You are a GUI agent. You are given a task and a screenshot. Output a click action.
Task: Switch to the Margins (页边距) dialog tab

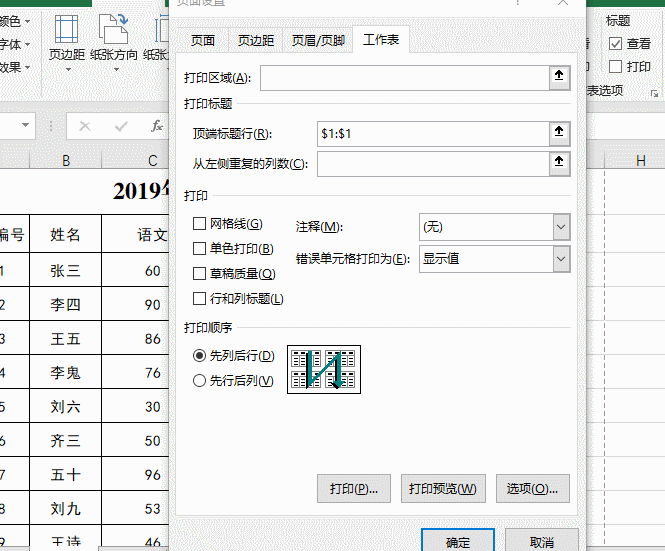coord(256,41)
